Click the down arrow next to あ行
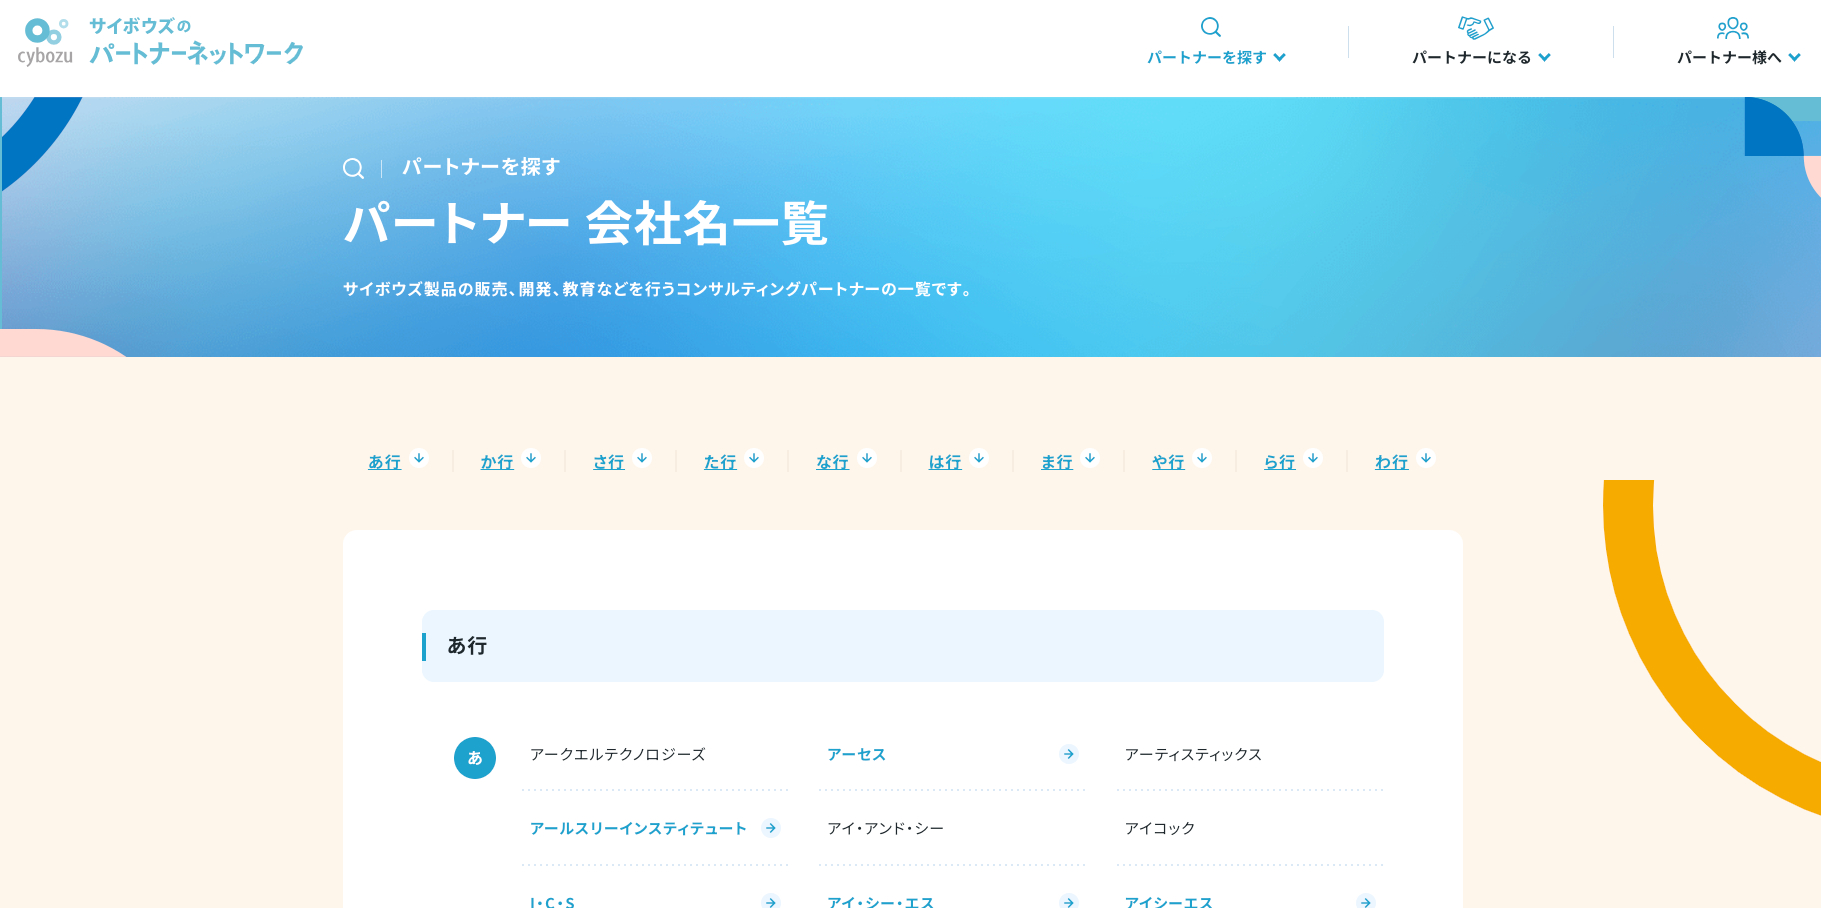The image size is (1821, 908). click(x=419, y=459)
